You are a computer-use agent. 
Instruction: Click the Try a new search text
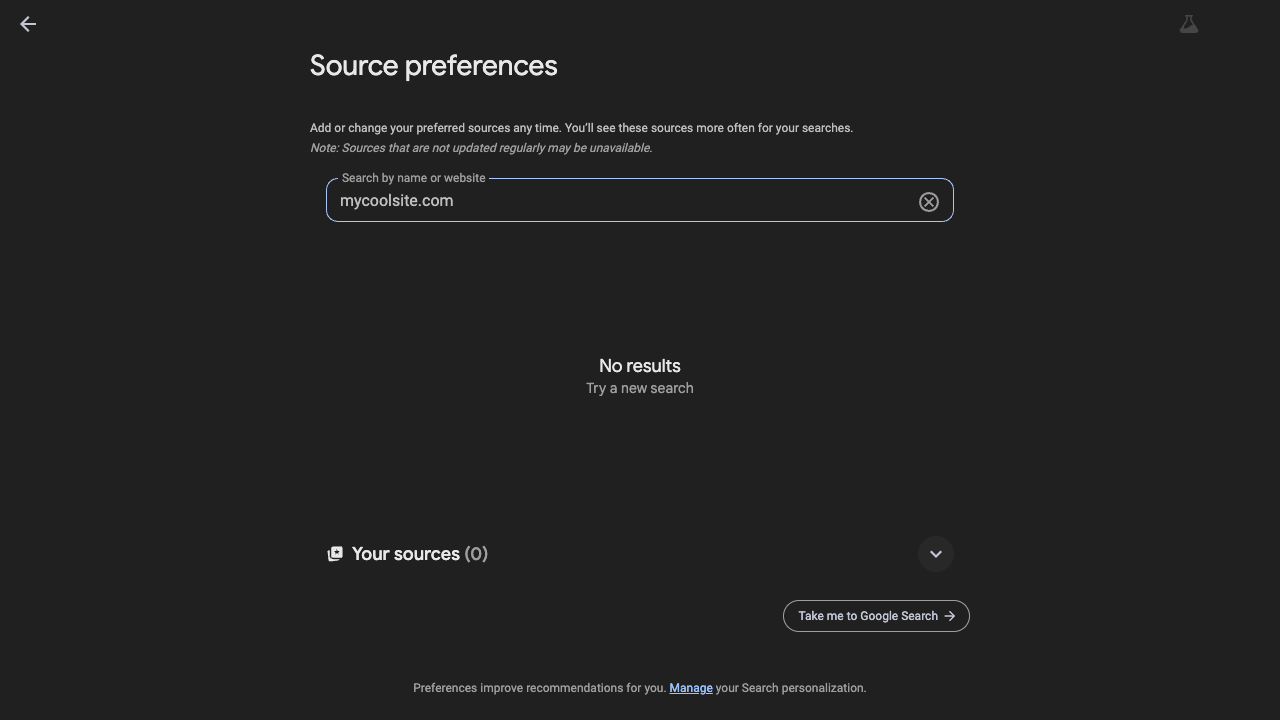click(639, 388)
